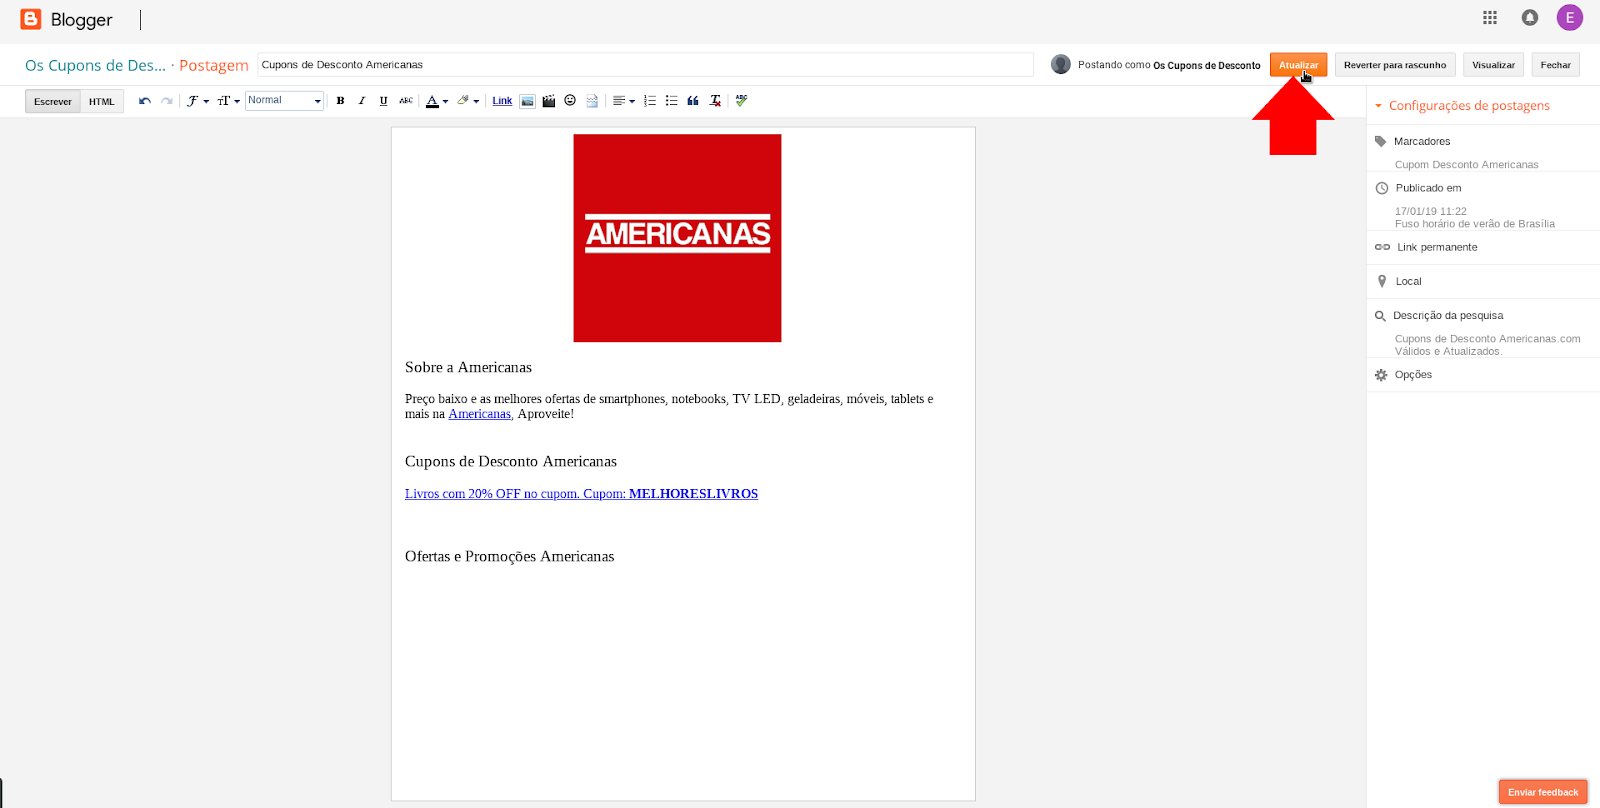This screenshot has height=808, width=1600.
Task: Expand the Local section
Action: (x=1408, y=281)
